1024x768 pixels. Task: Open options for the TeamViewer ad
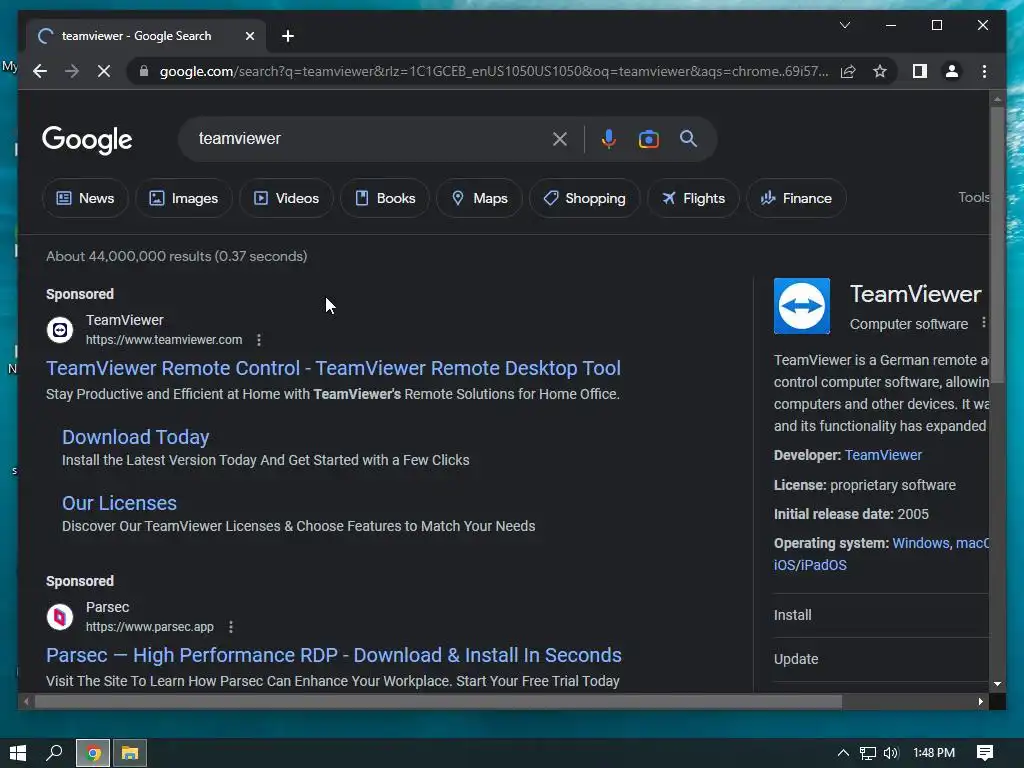259,340
